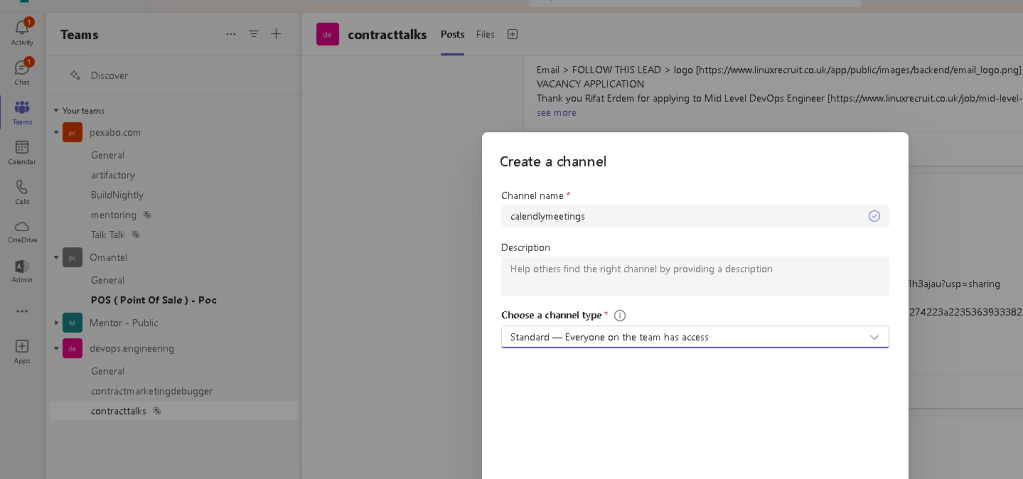The width and height of the screenshot is (1023, 479).
Task: Expand the Mentor - Public team
Action: (x=56, y=322)
